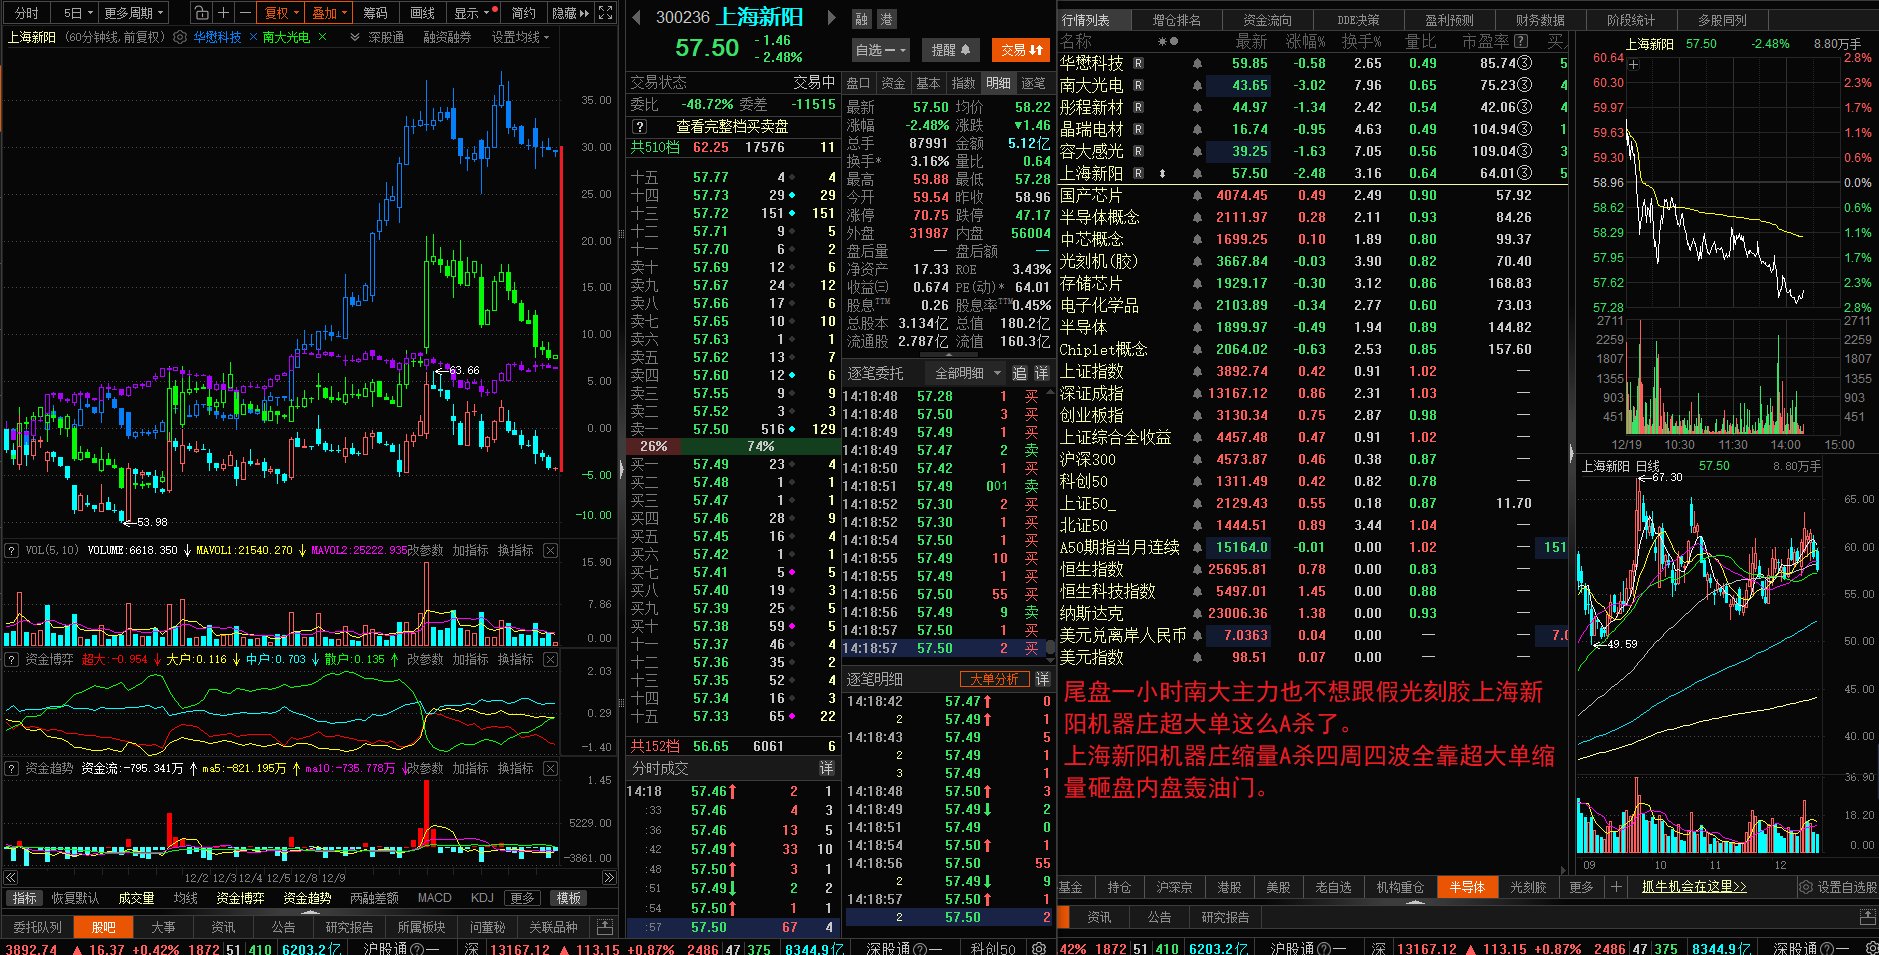
Task: Open 资金流向 tab
Action: 1268,20
